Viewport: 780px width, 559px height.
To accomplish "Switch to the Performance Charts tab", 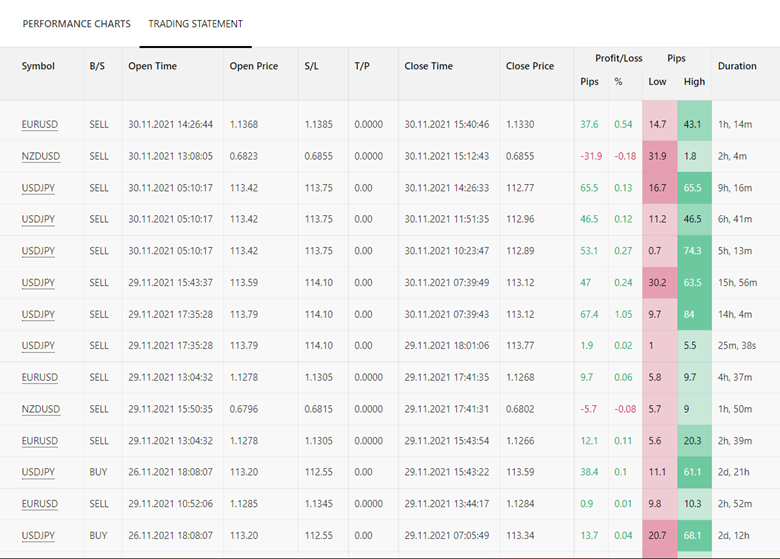I will click(x=76, y=24).
